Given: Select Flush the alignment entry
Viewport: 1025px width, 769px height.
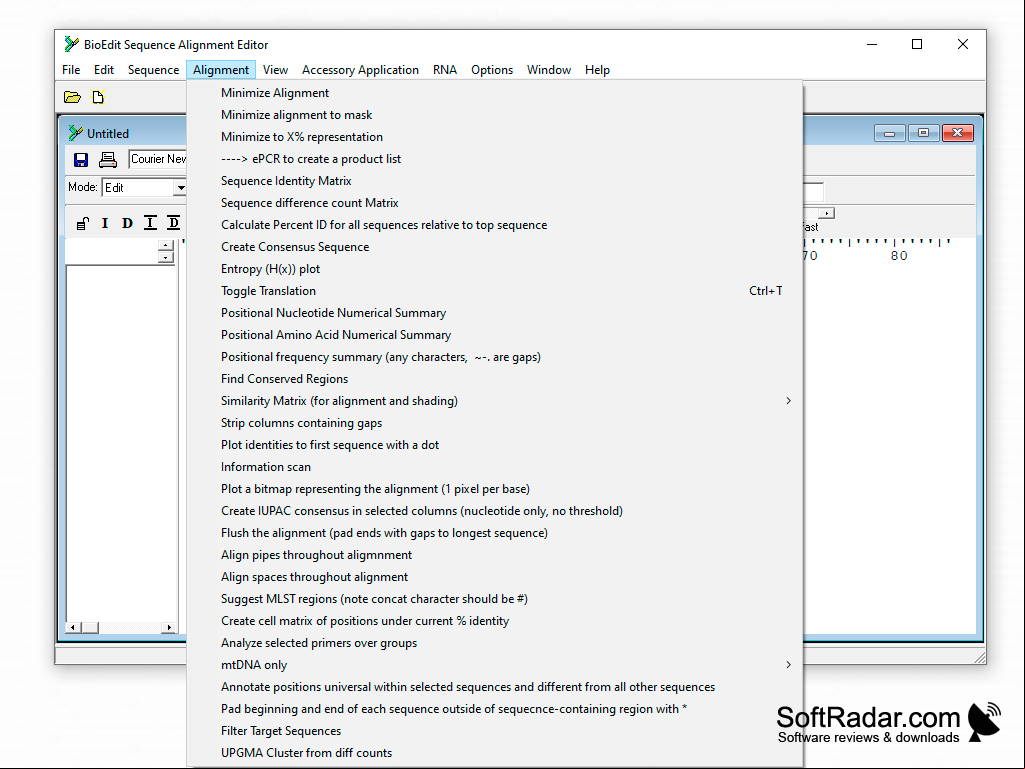Looking at the screenshot, I should click(x=495, y=533).
